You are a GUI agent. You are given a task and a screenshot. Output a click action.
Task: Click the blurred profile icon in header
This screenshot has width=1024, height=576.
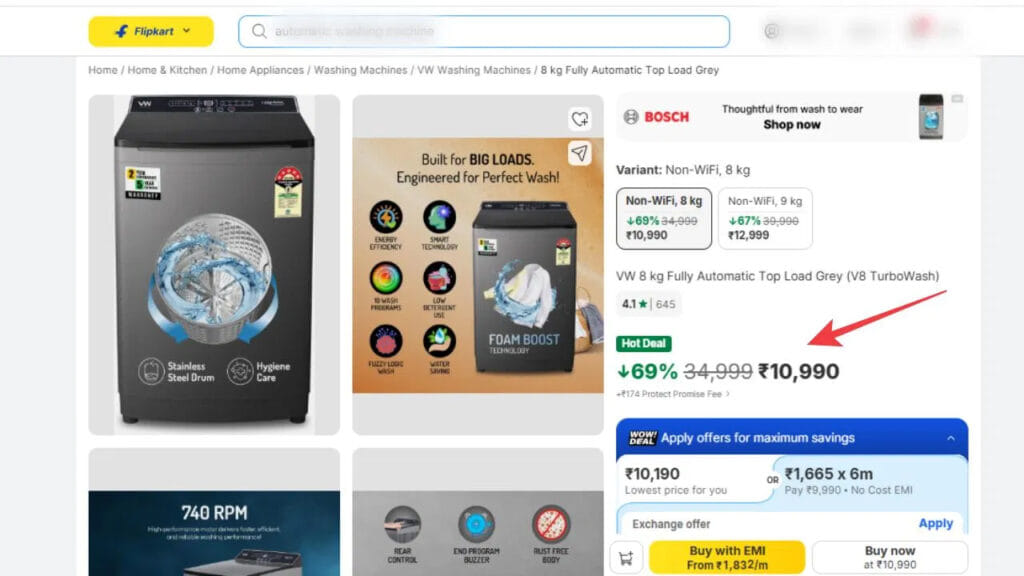click(772, 31)
